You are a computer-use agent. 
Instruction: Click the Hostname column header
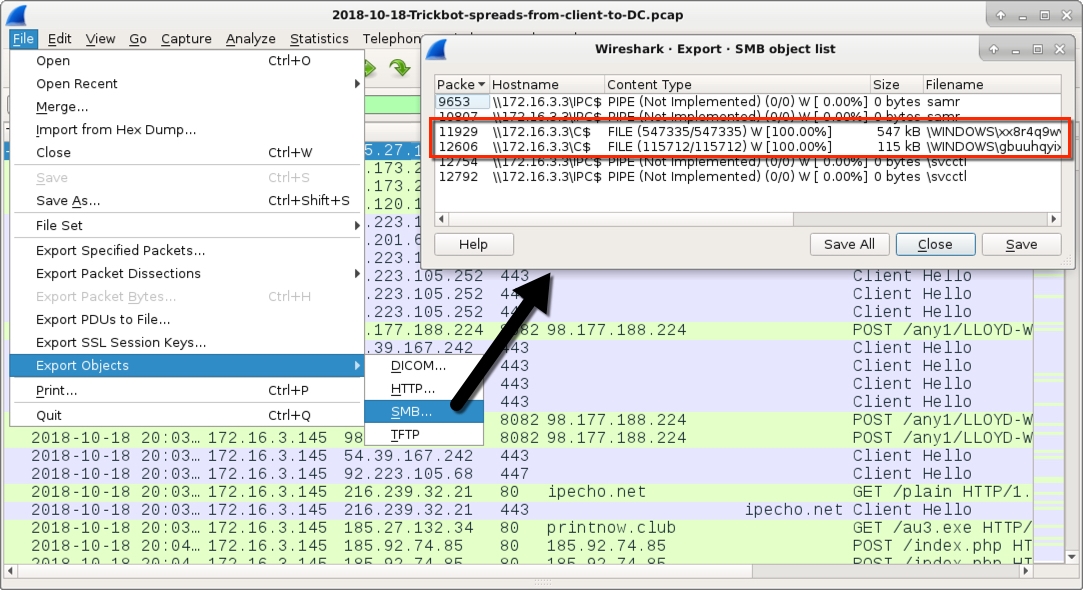[547, 84]
